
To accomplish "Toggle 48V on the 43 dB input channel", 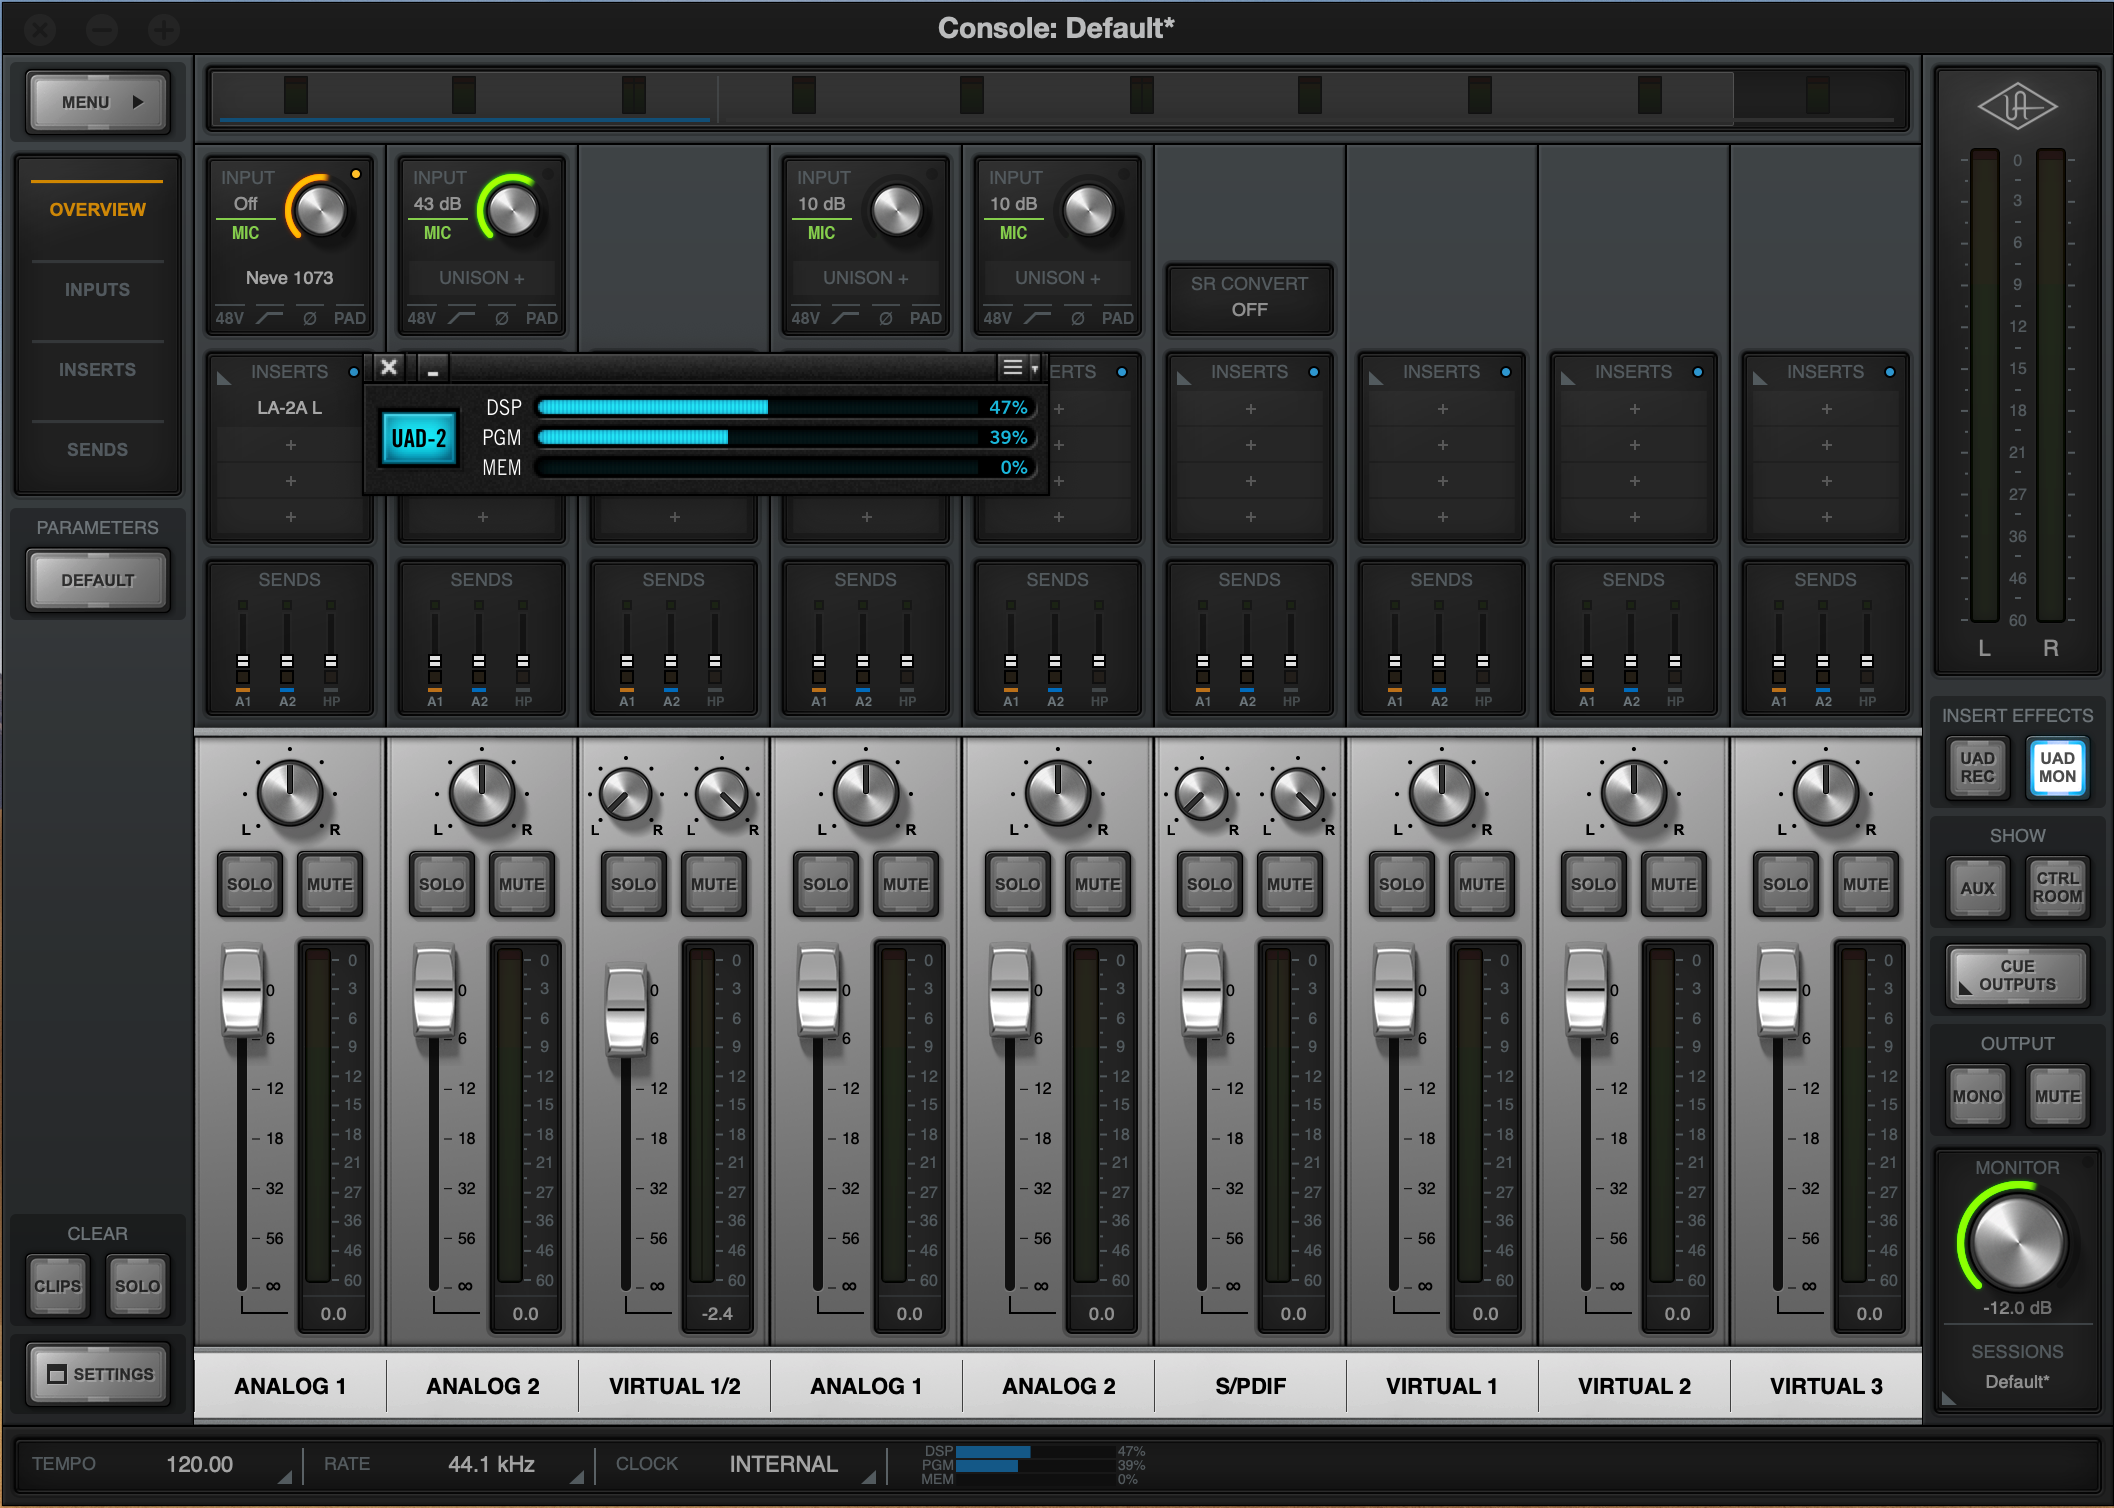I will (422, 318).
